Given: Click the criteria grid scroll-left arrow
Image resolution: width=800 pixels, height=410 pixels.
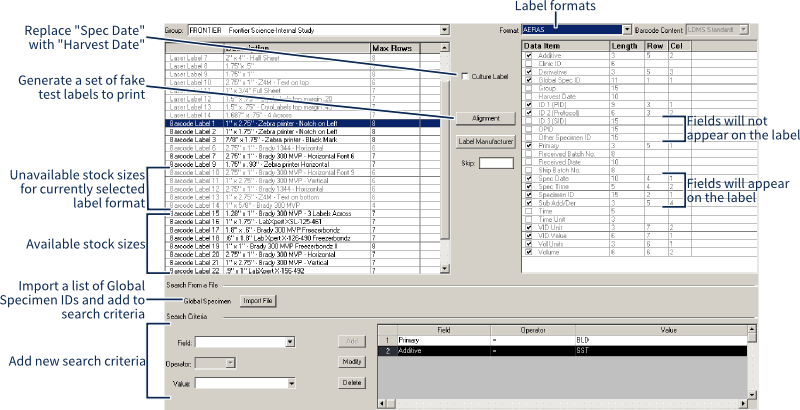Looking at the screenshot, I should click(382, 404).
